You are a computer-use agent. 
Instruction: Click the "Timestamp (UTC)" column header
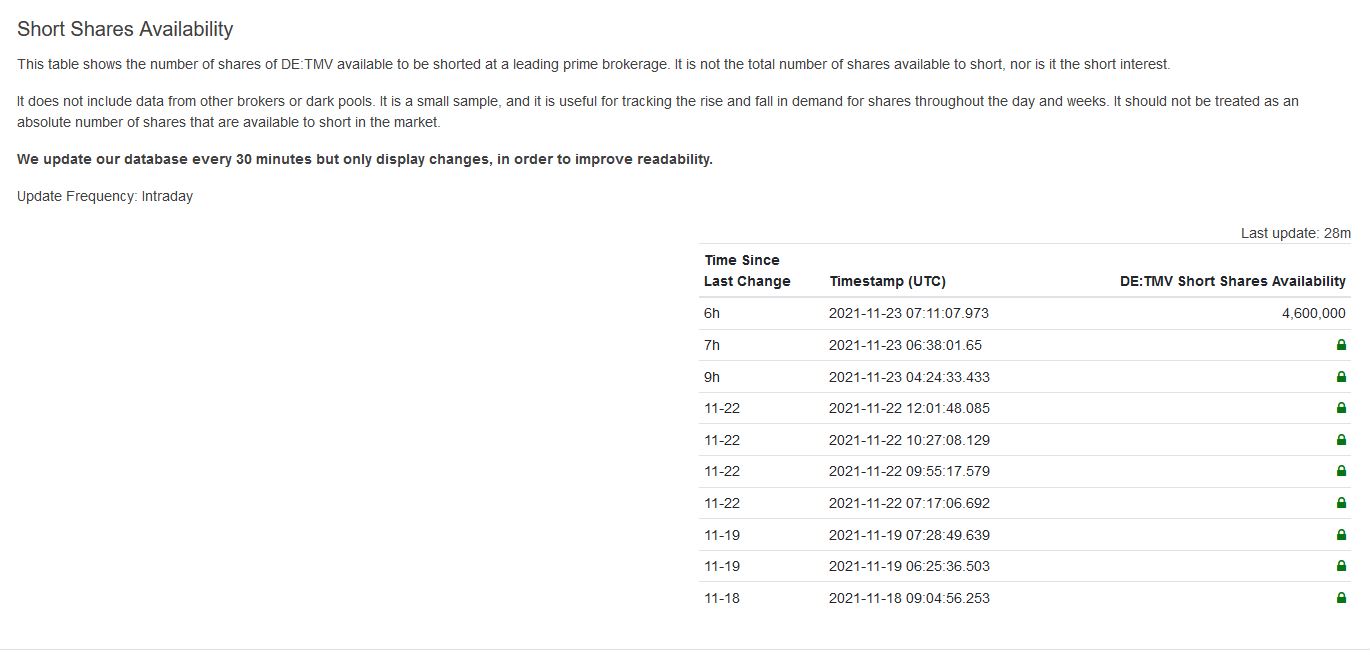click(887, 281)
